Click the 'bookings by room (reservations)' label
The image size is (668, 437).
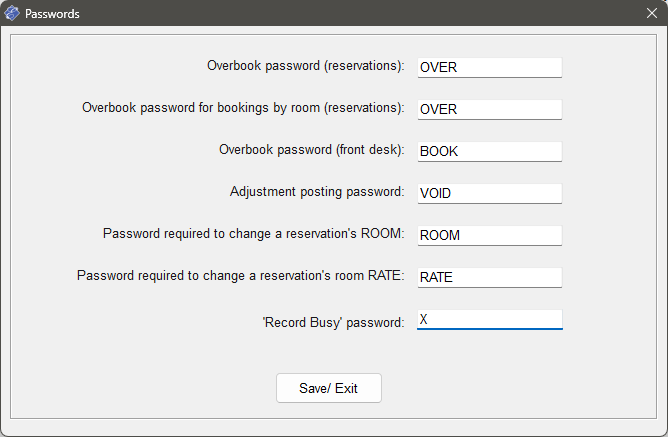click(243, 108)
